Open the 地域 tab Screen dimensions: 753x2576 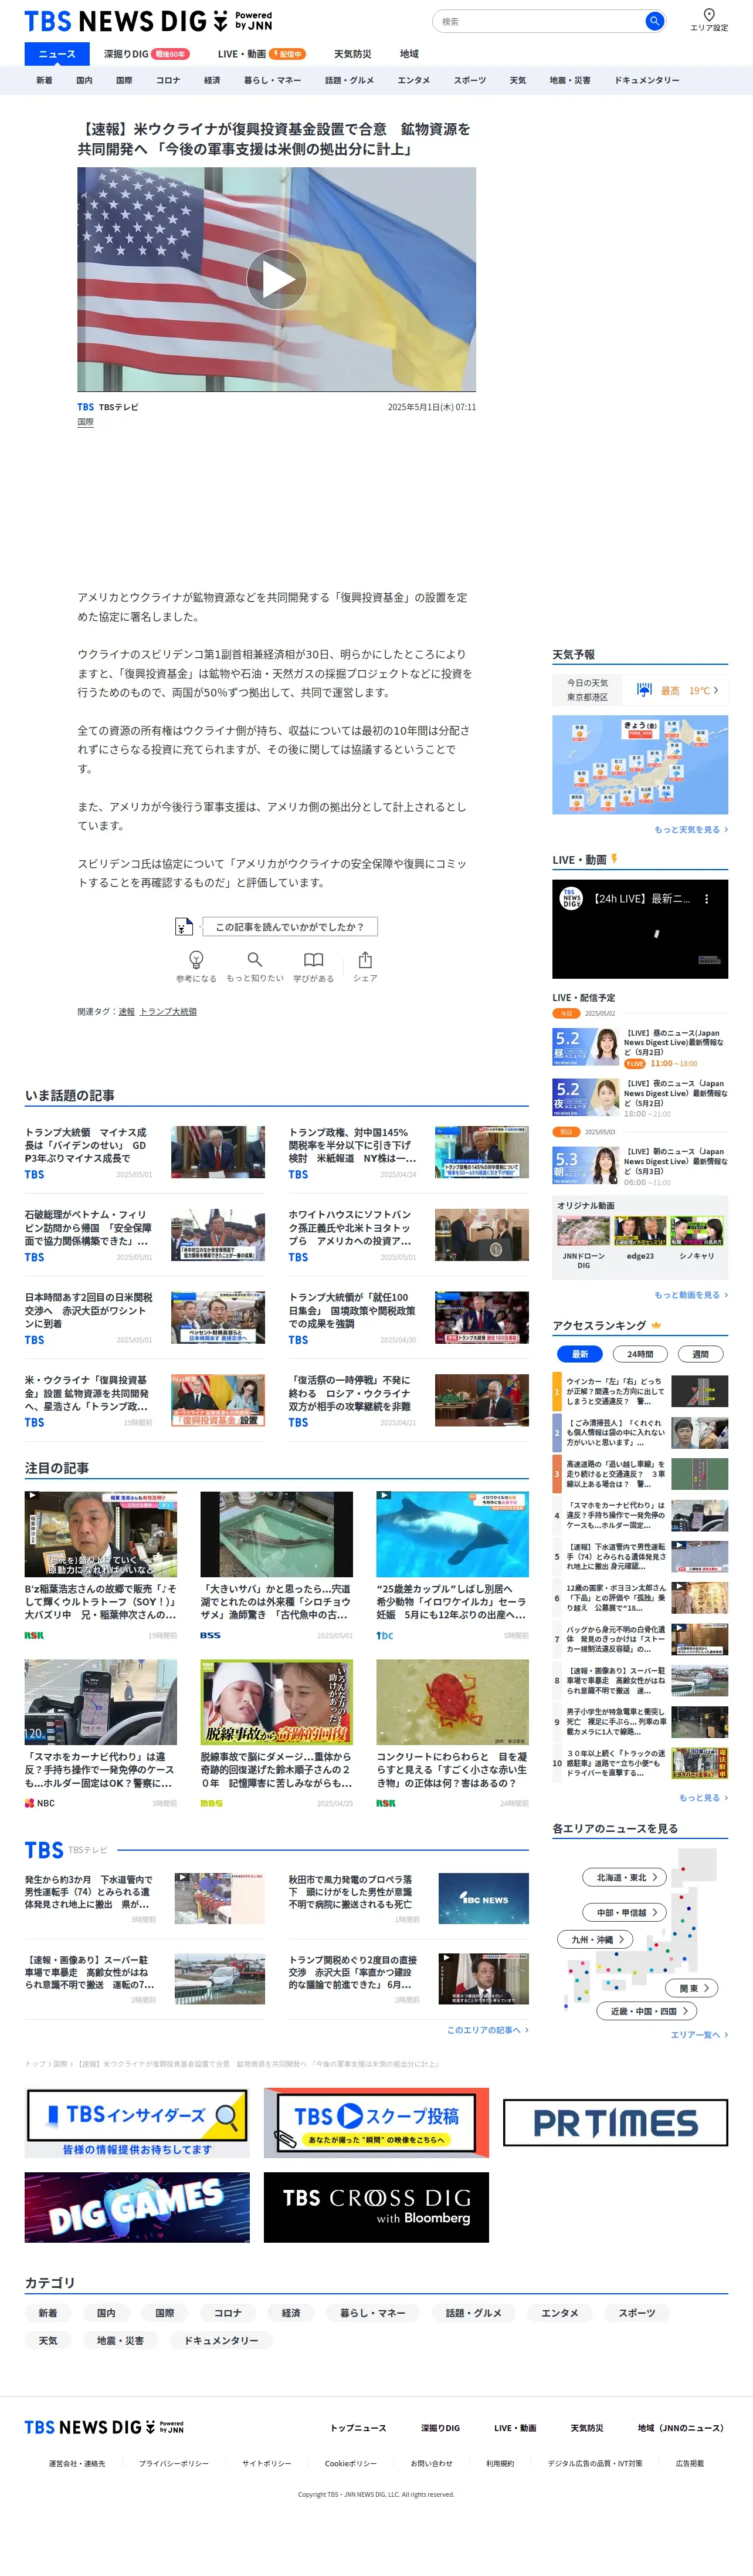409,54
